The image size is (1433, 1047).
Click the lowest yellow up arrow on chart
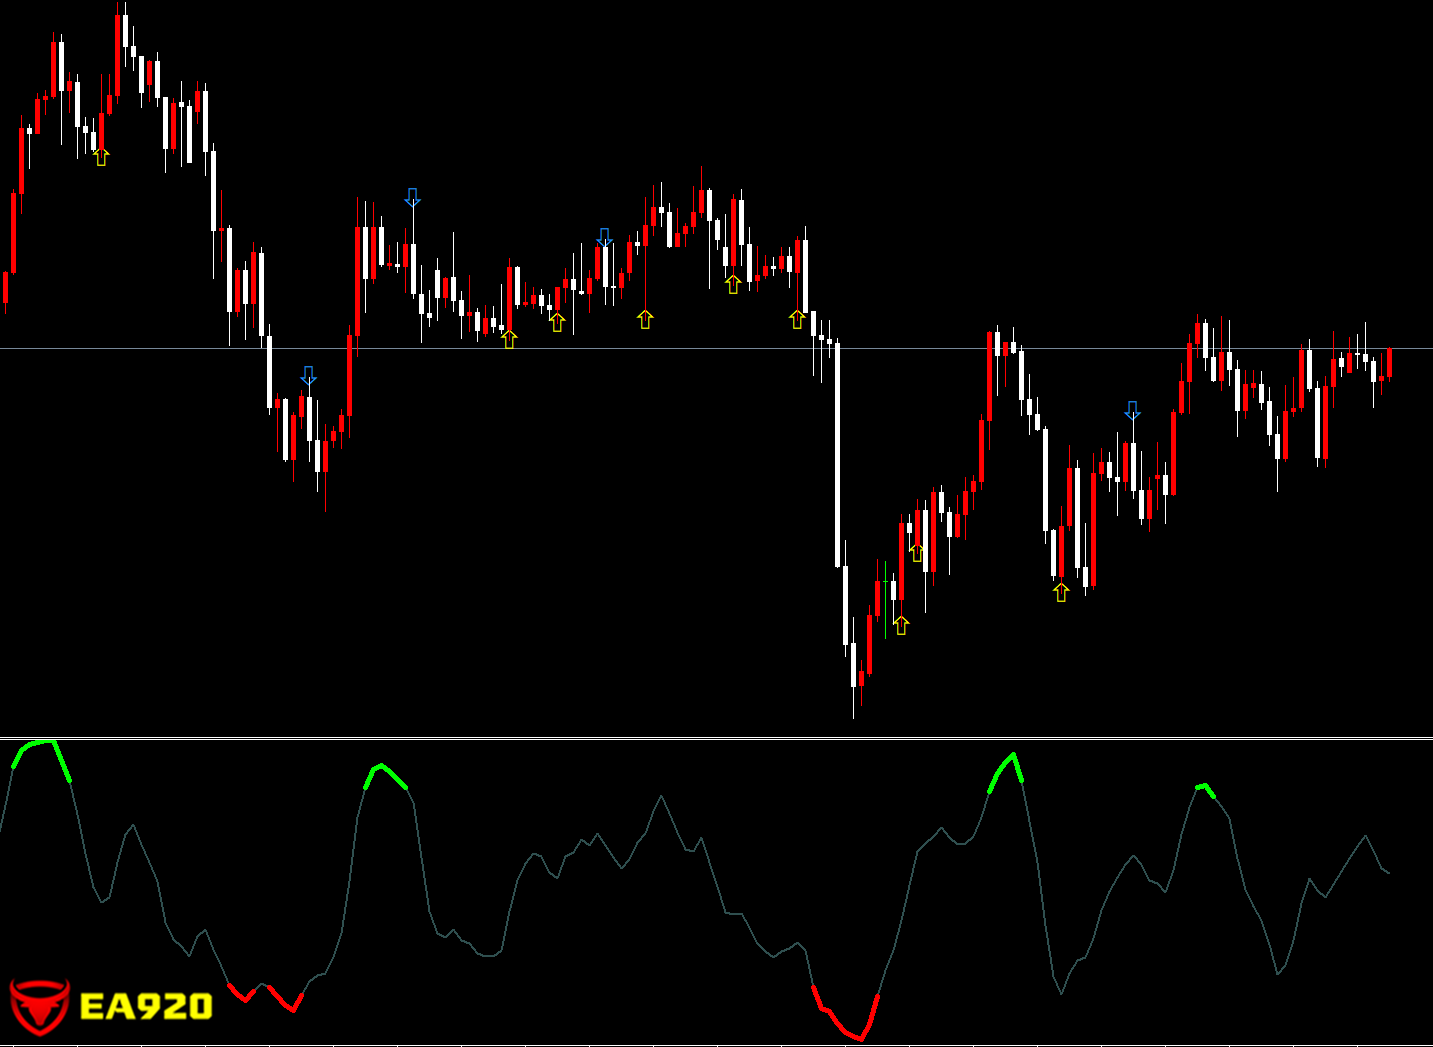coord(901,625)
